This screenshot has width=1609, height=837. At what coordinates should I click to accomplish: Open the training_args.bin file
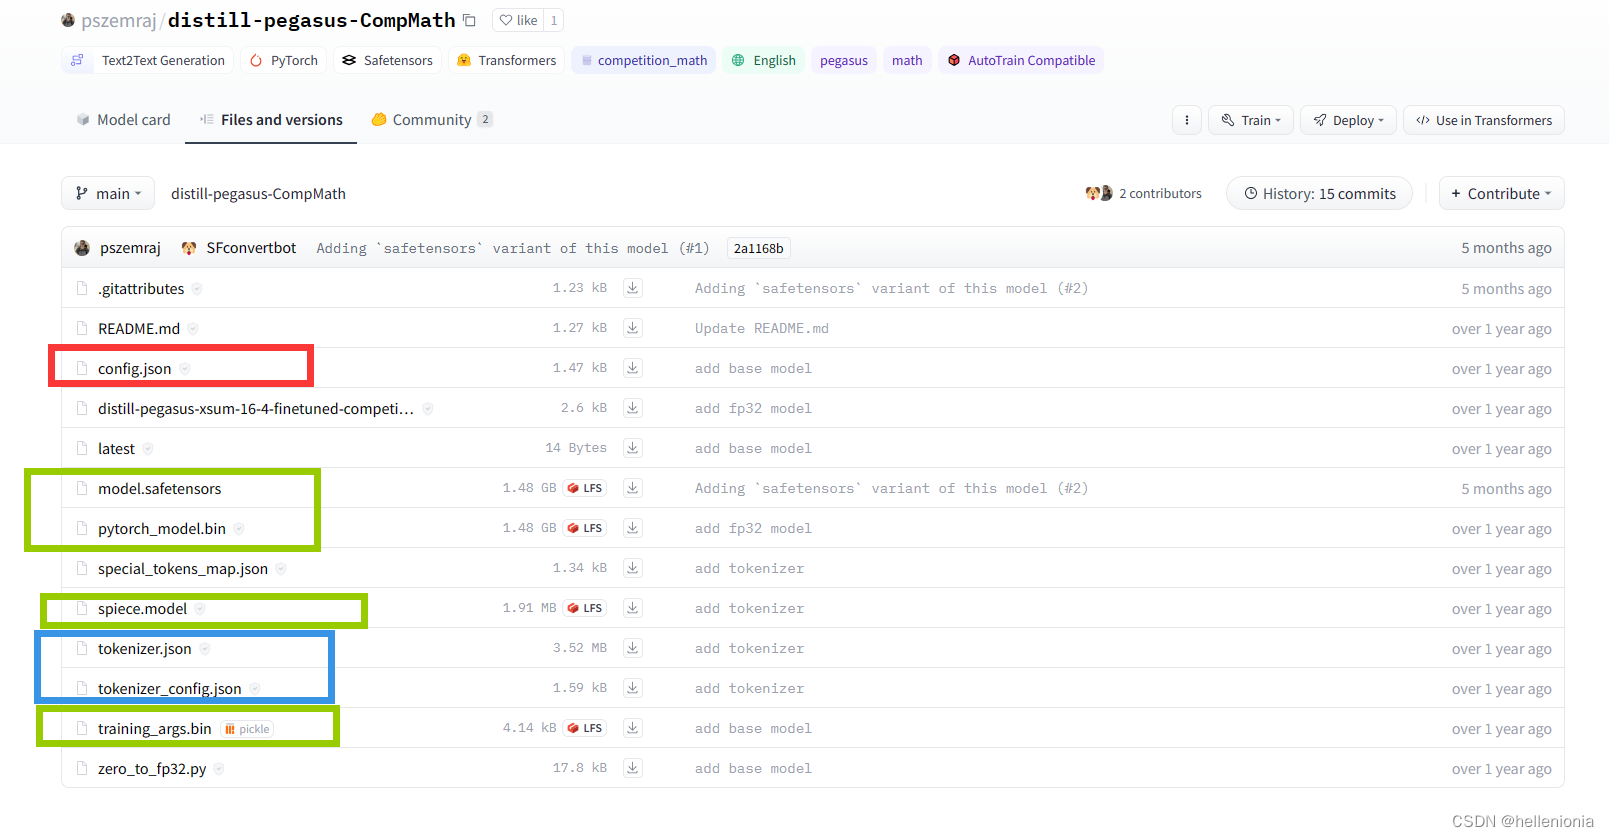155,729
